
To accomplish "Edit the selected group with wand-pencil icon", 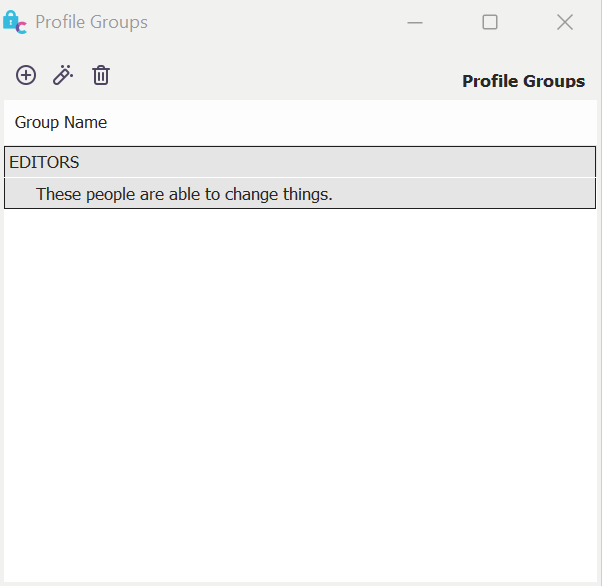I will click(63, 75).
